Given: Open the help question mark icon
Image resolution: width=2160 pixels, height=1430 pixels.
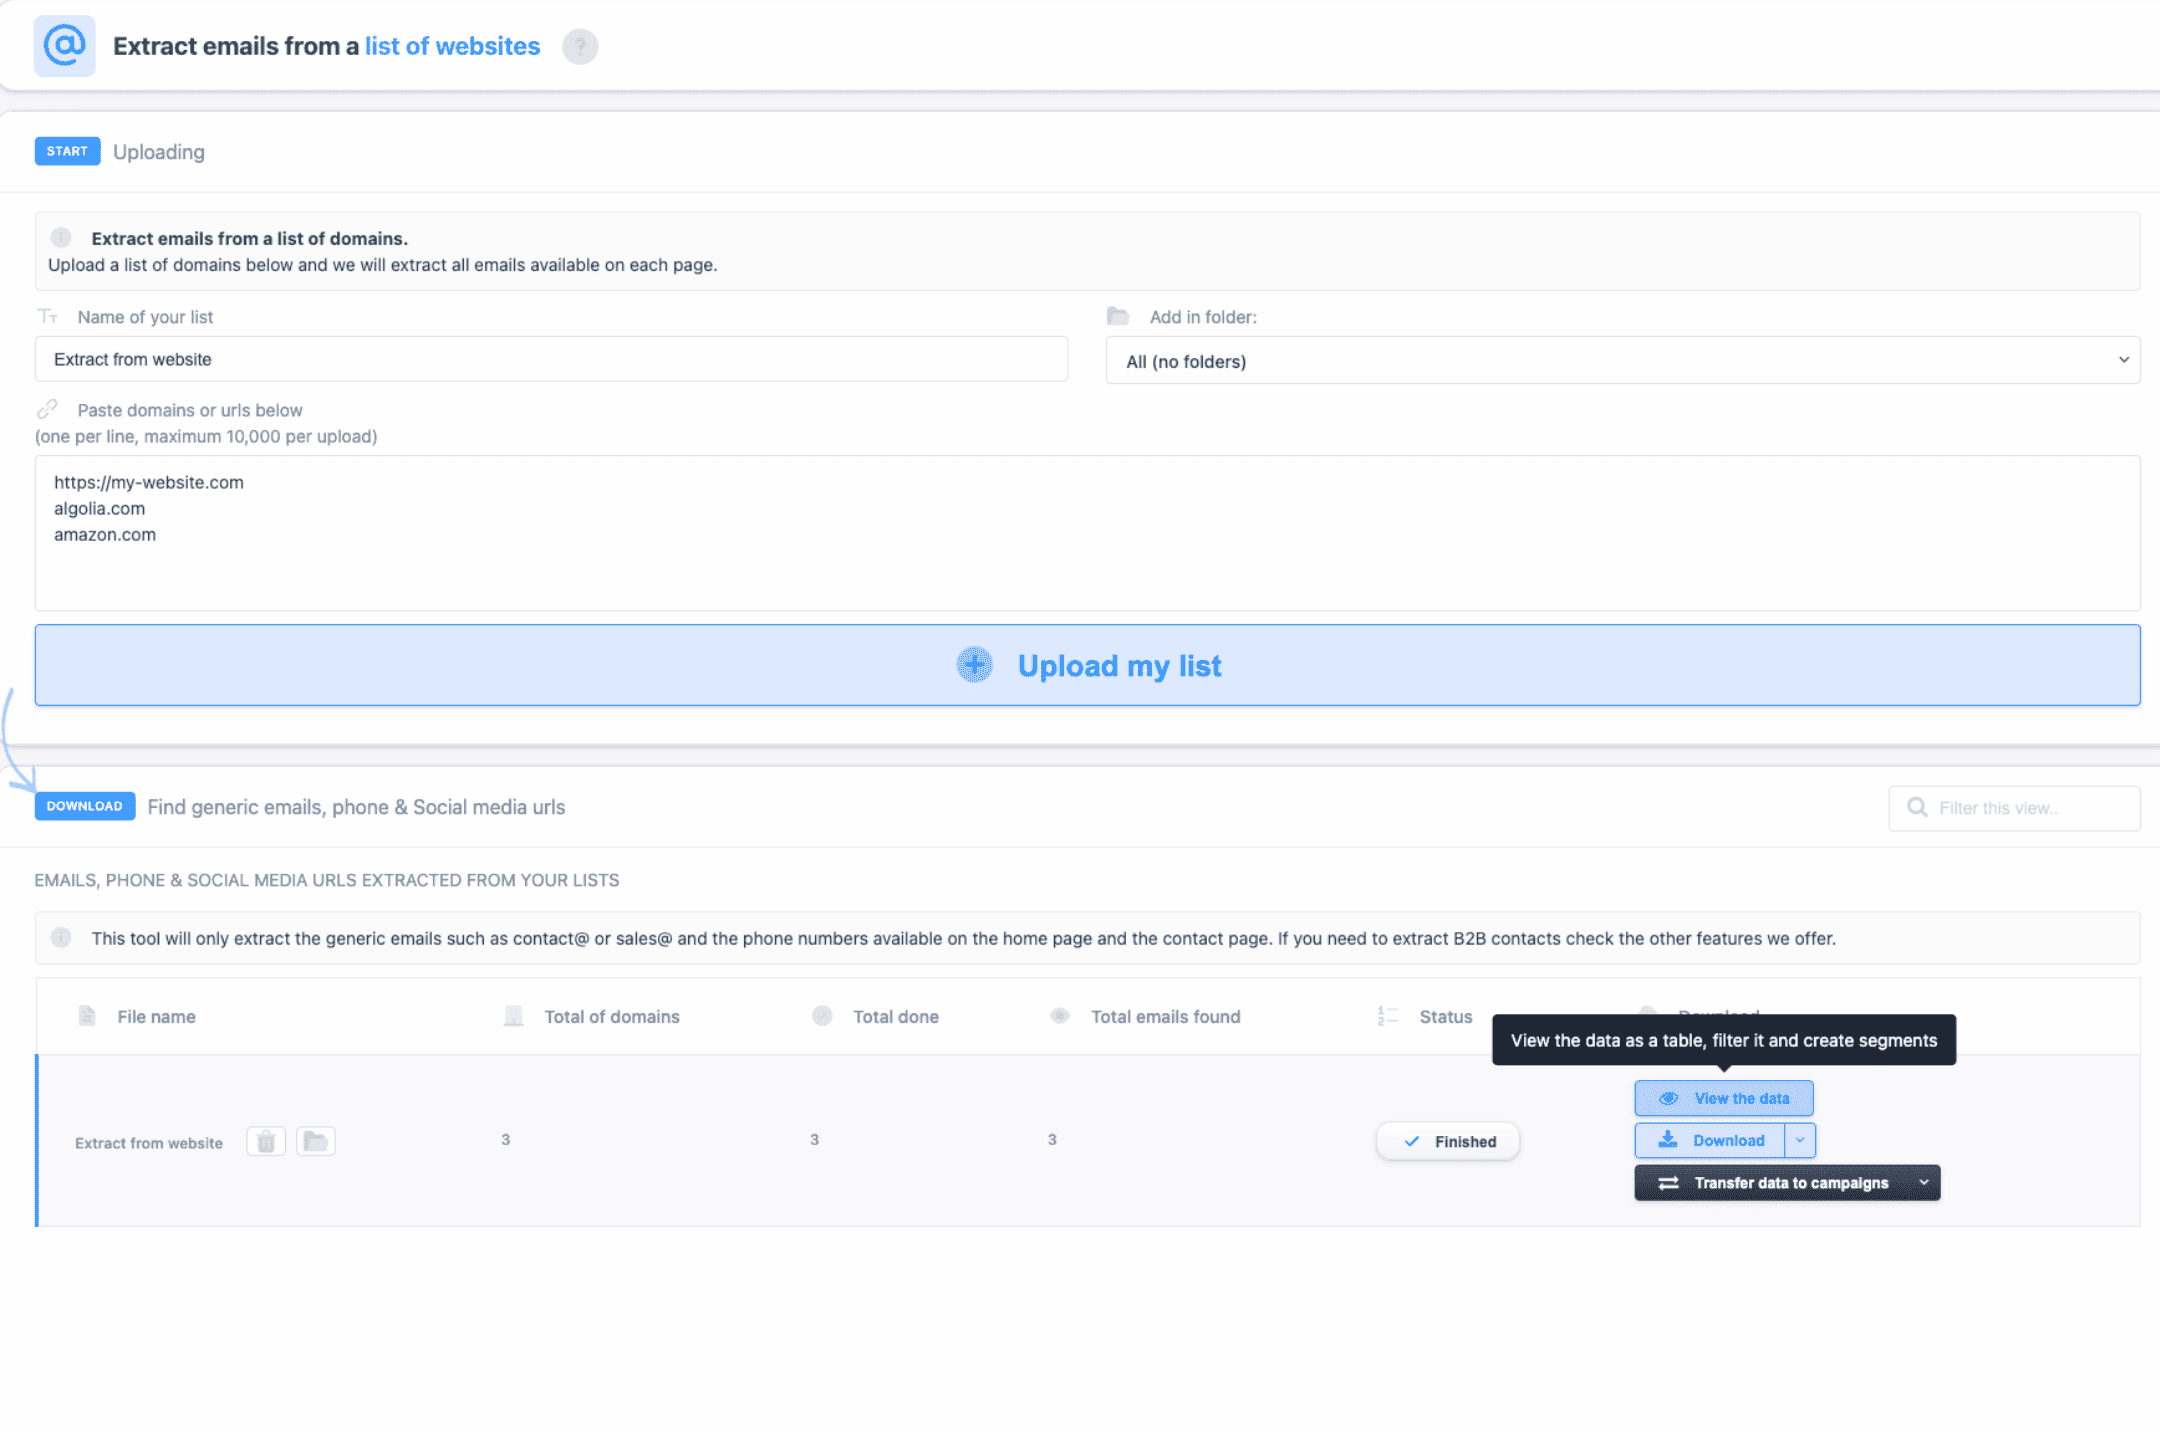Looking at the screenshot, I should [x=580, y=46].
